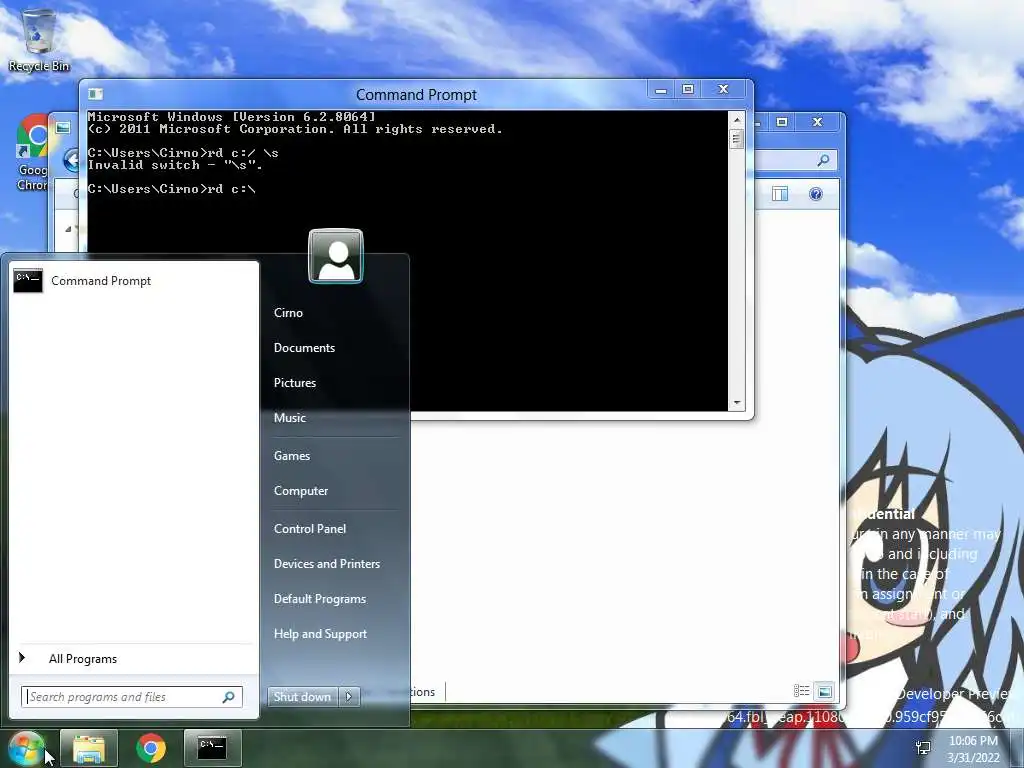Click the Command Prompt scrollbar thumb
Image resolution: width=1024 pixels, height=768 pixels.
click(737, 139)
